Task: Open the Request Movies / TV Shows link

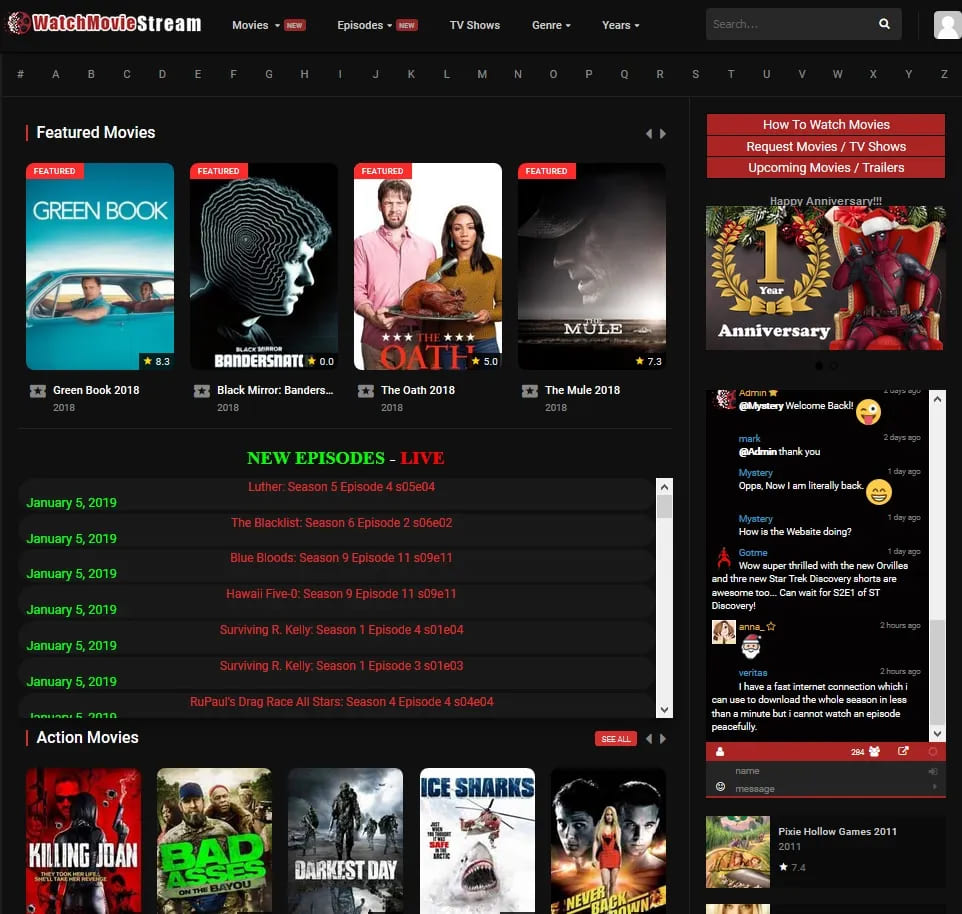Action: click(824, 146)
